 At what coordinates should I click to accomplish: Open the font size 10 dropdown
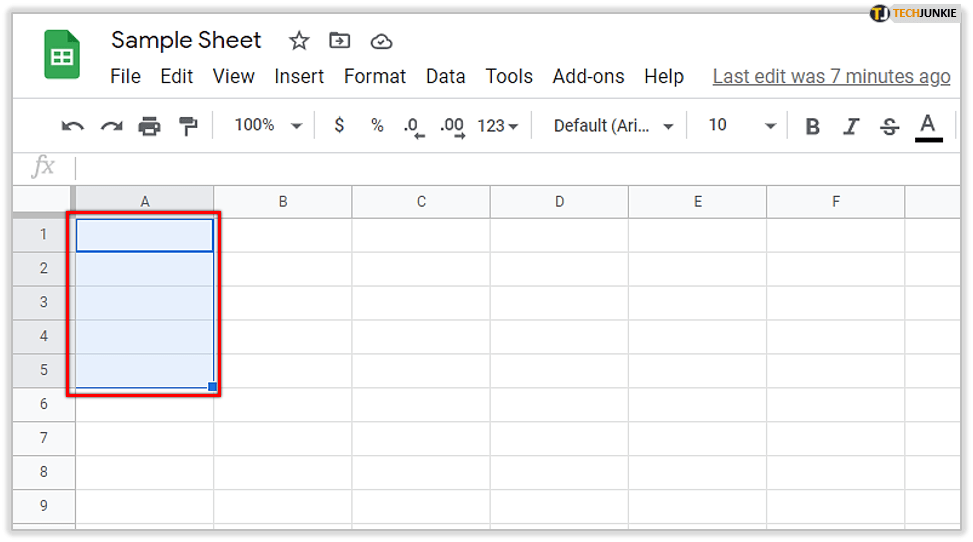(742, 125)
